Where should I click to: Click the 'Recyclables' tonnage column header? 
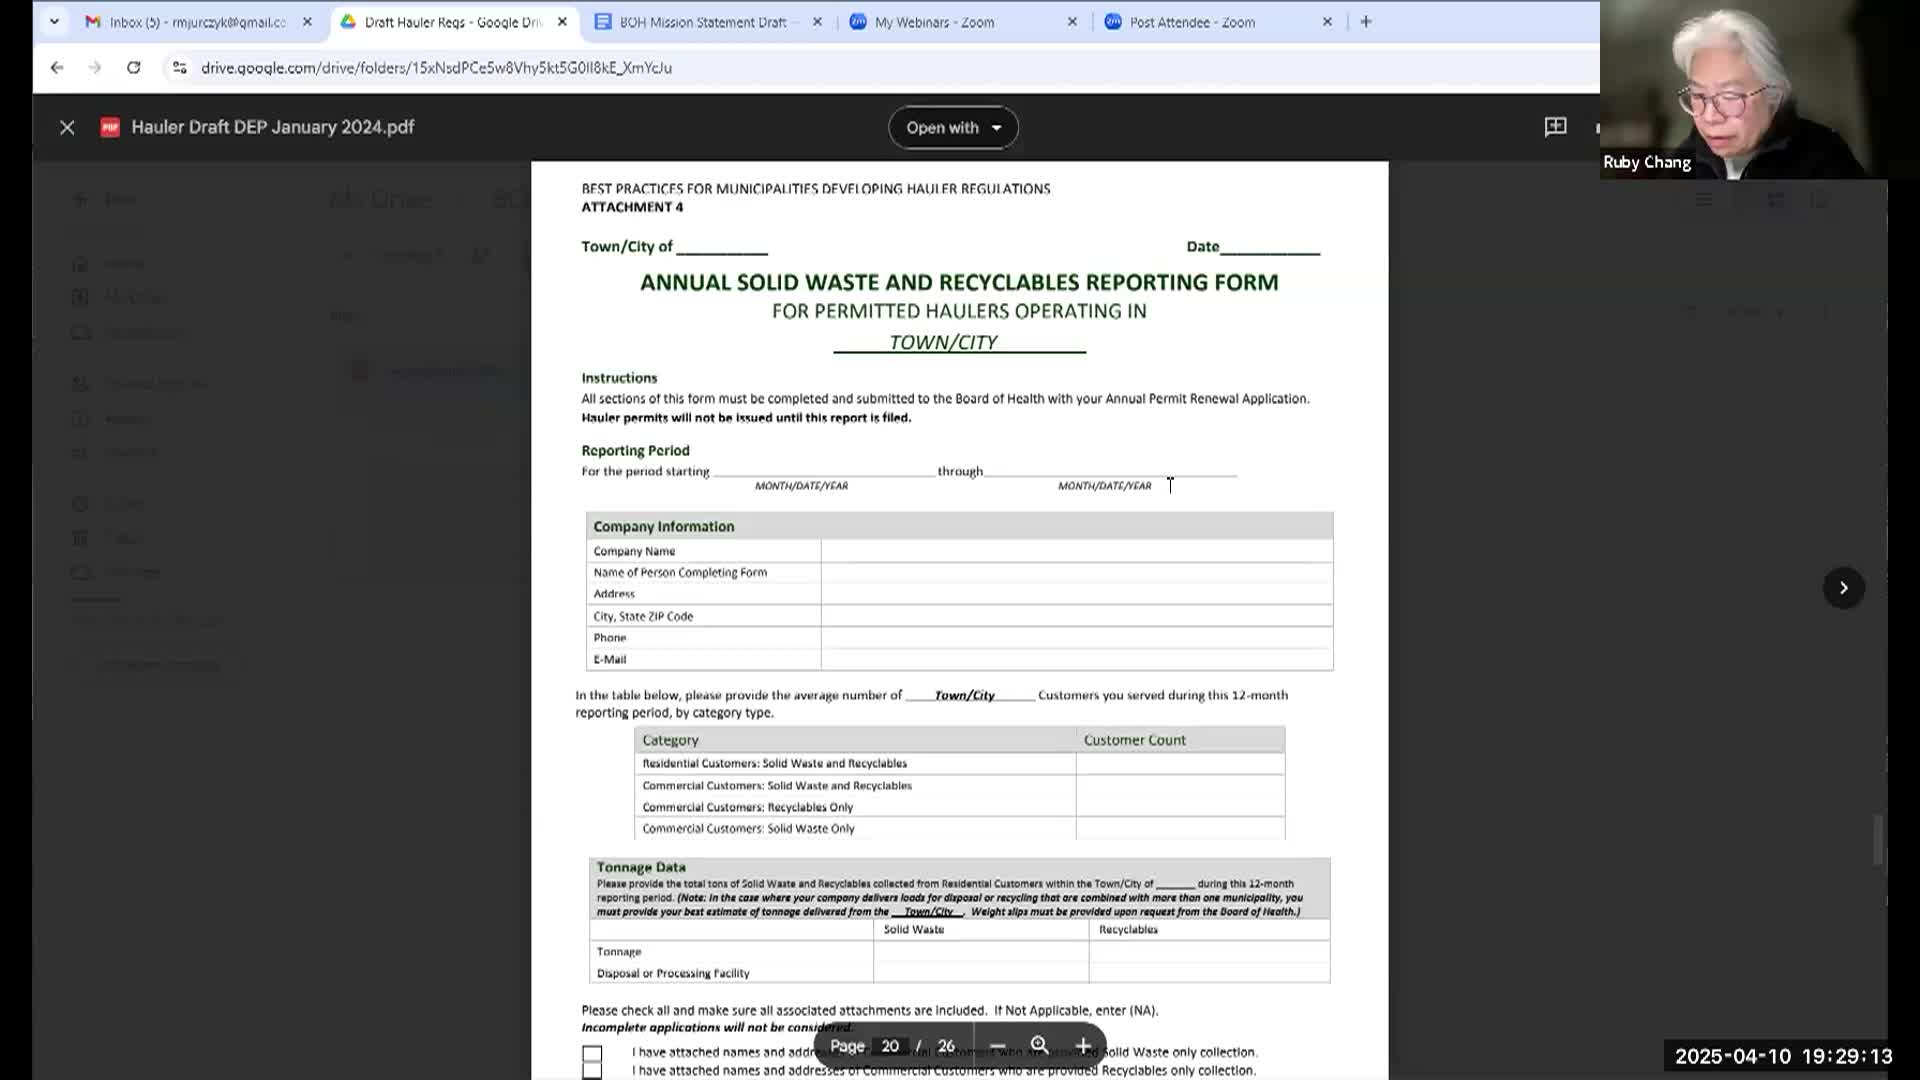[1128, 930]
